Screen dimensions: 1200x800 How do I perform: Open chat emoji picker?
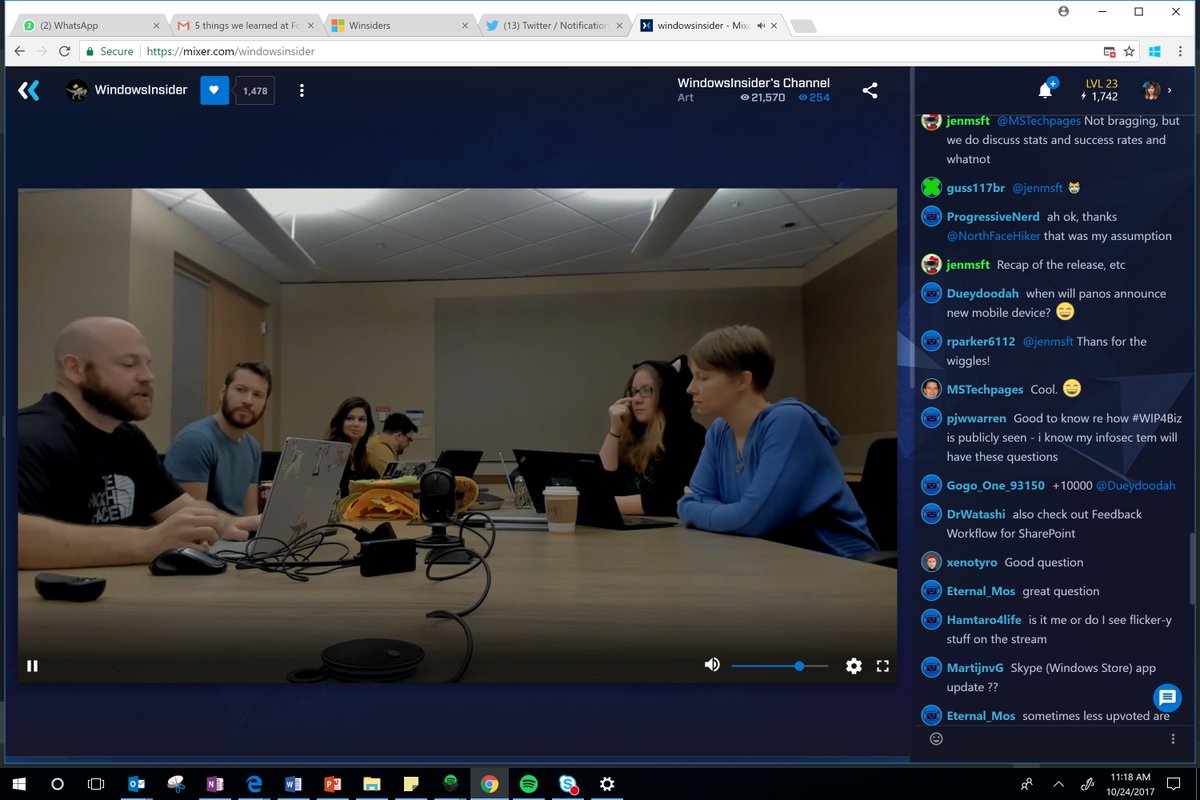[x=936, y=739]
